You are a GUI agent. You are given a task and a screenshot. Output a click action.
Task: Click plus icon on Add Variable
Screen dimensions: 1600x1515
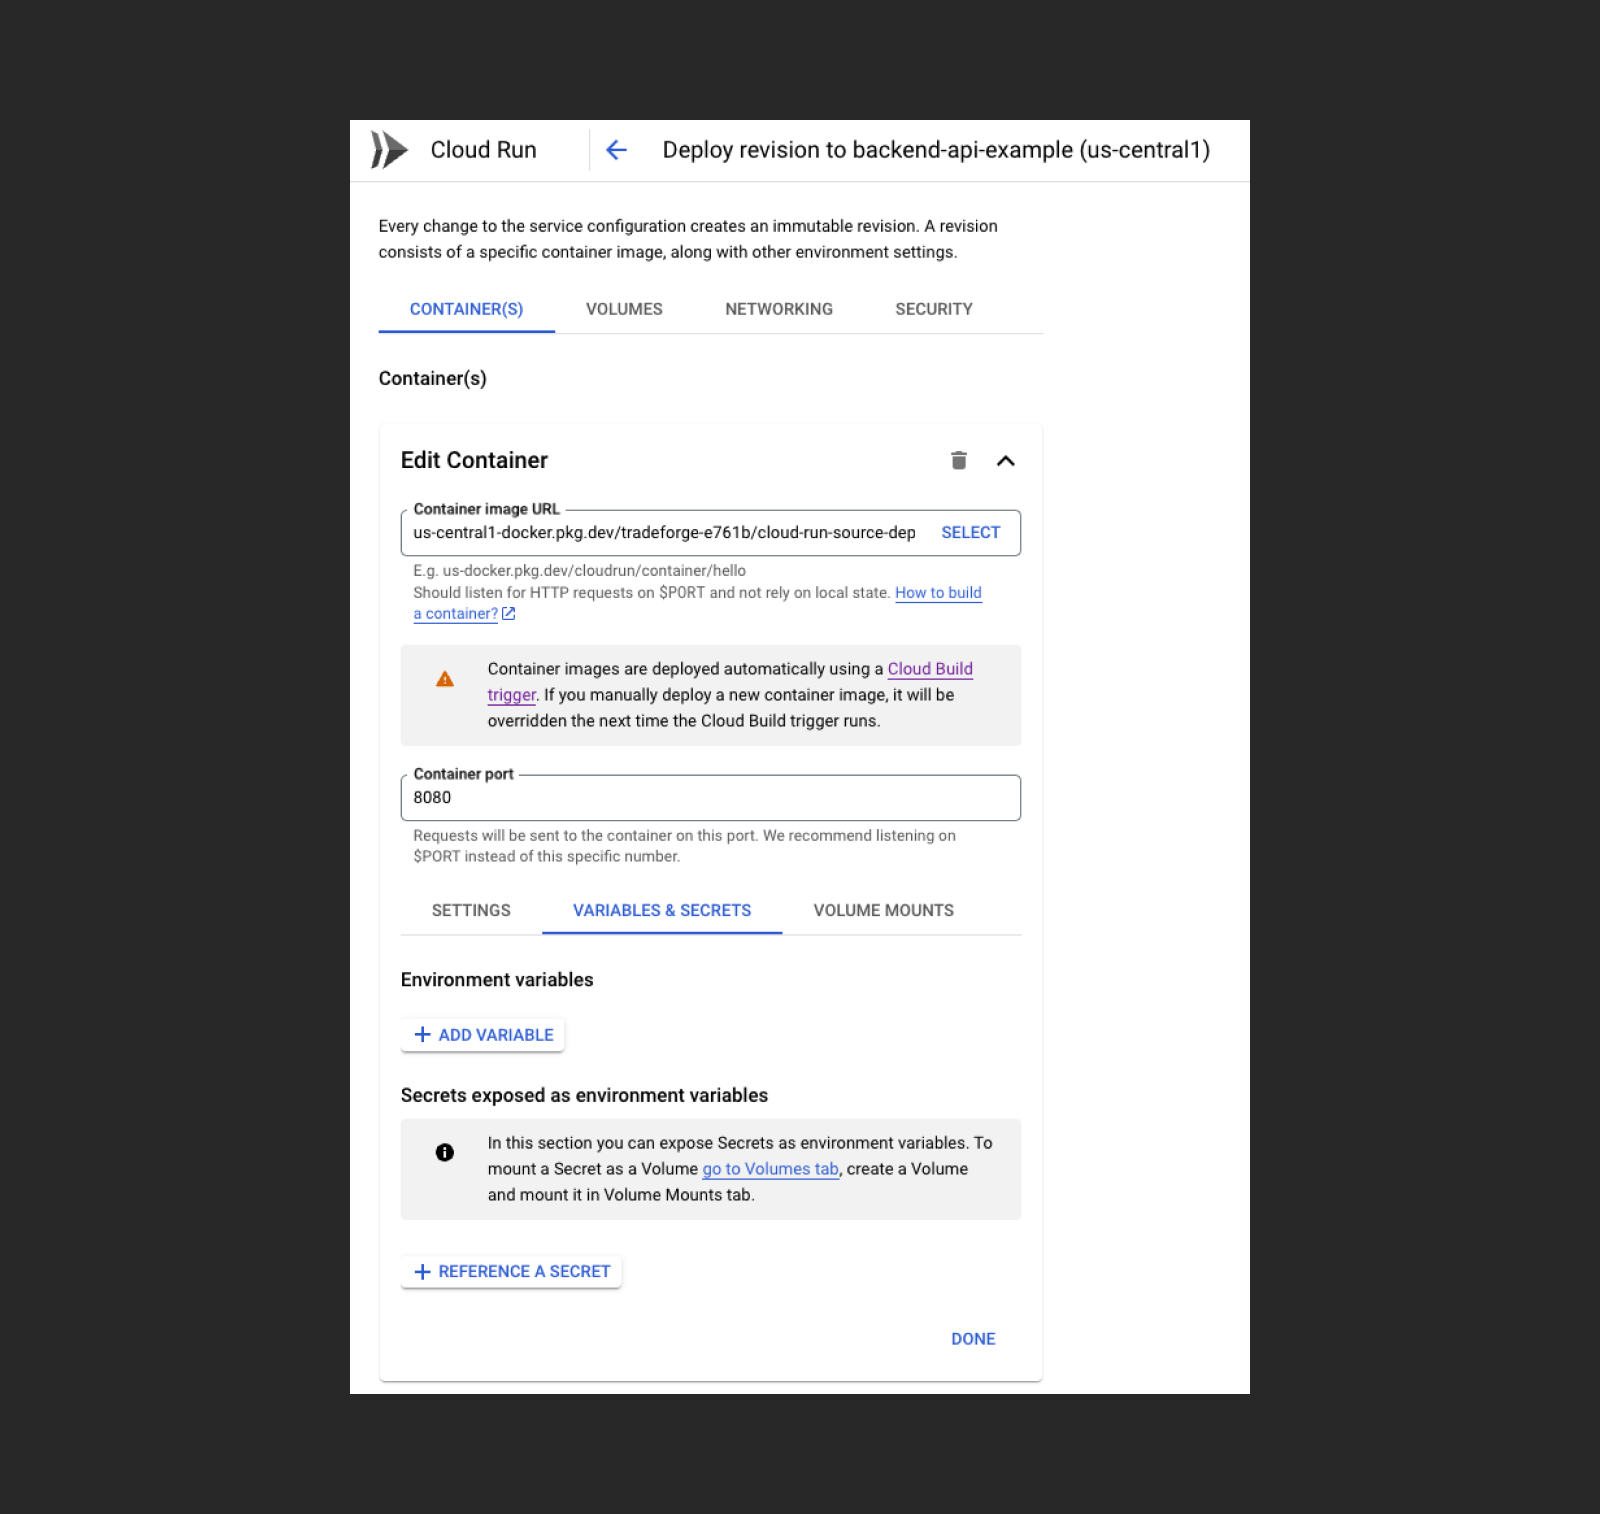coord(422,1034)
